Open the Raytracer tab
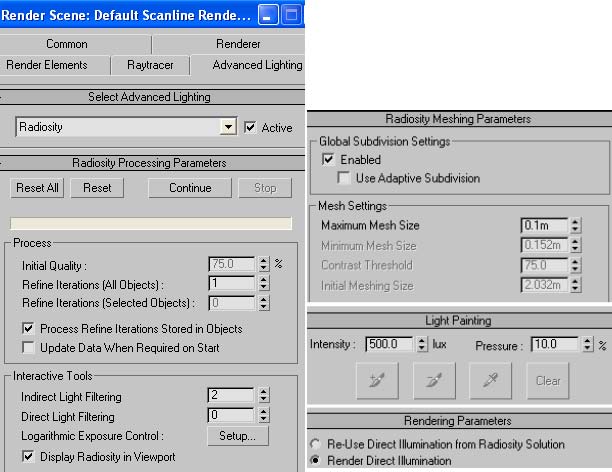This screenshot has height=472, width=612. pyautogui.click(x=150, y=65)
